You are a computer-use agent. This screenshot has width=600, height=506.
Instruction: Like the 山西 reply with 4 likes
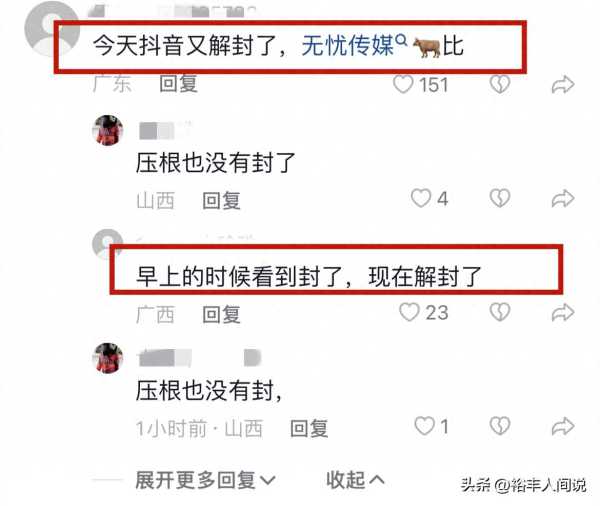pos(421,198)
